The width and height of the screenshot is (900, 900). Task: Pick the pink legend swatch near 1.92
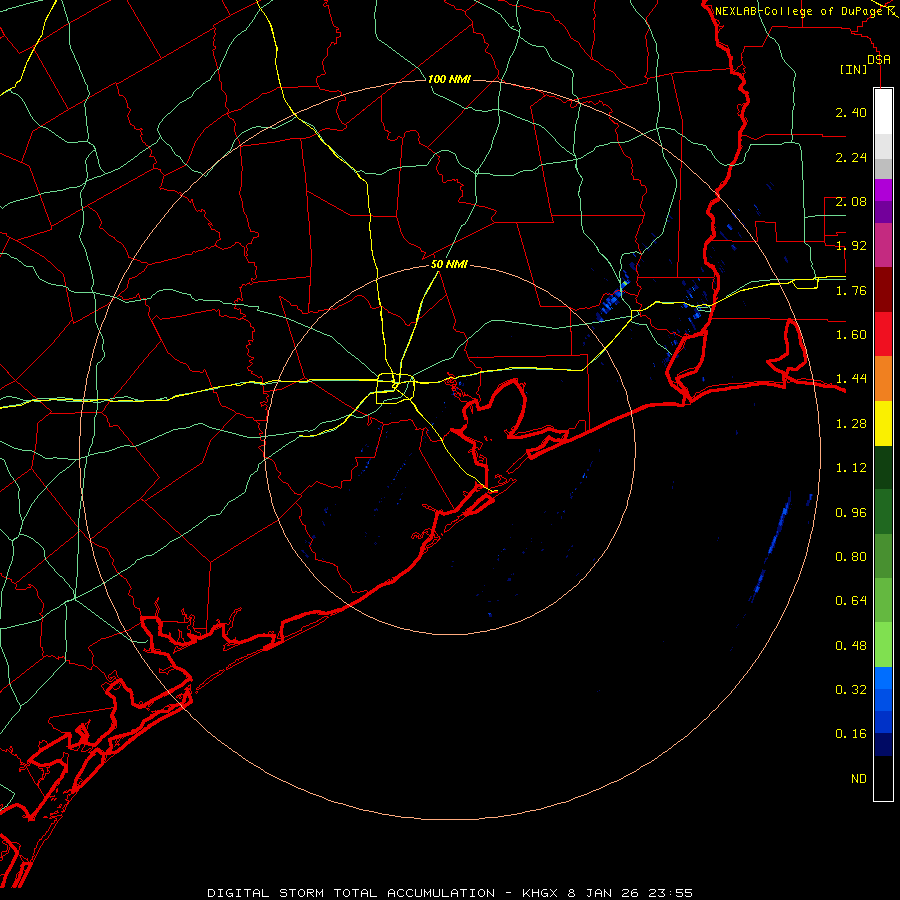883,245
